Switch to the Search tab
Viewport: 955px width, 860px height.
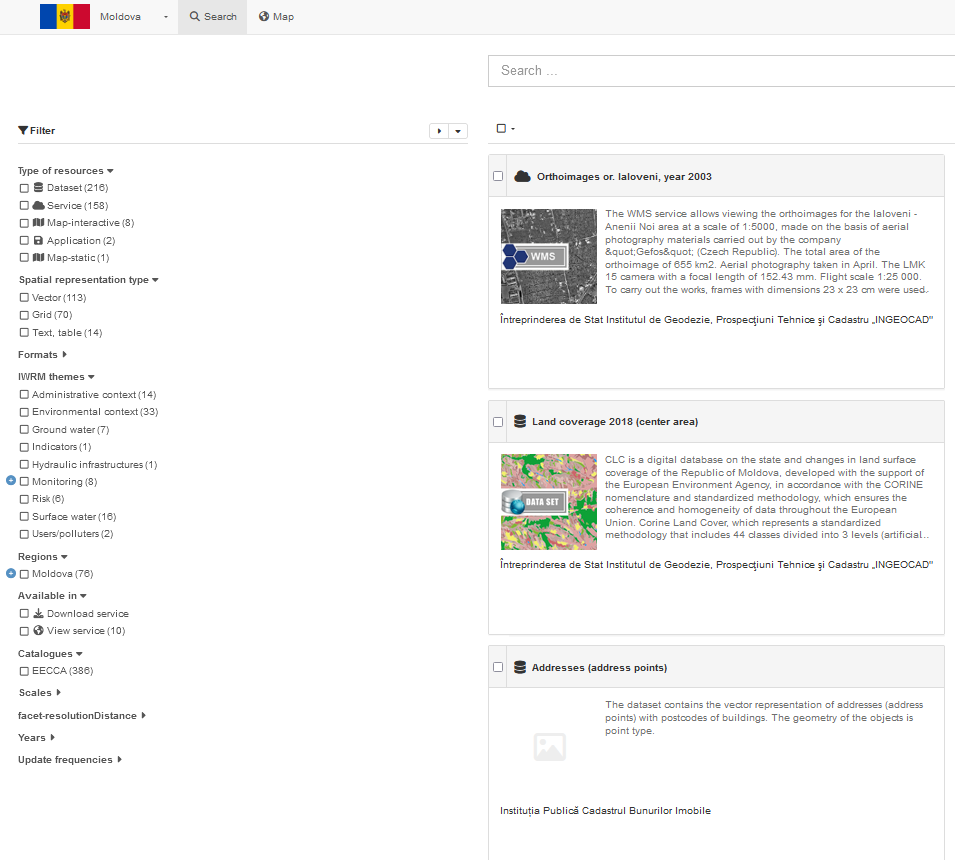pos(213,17)
